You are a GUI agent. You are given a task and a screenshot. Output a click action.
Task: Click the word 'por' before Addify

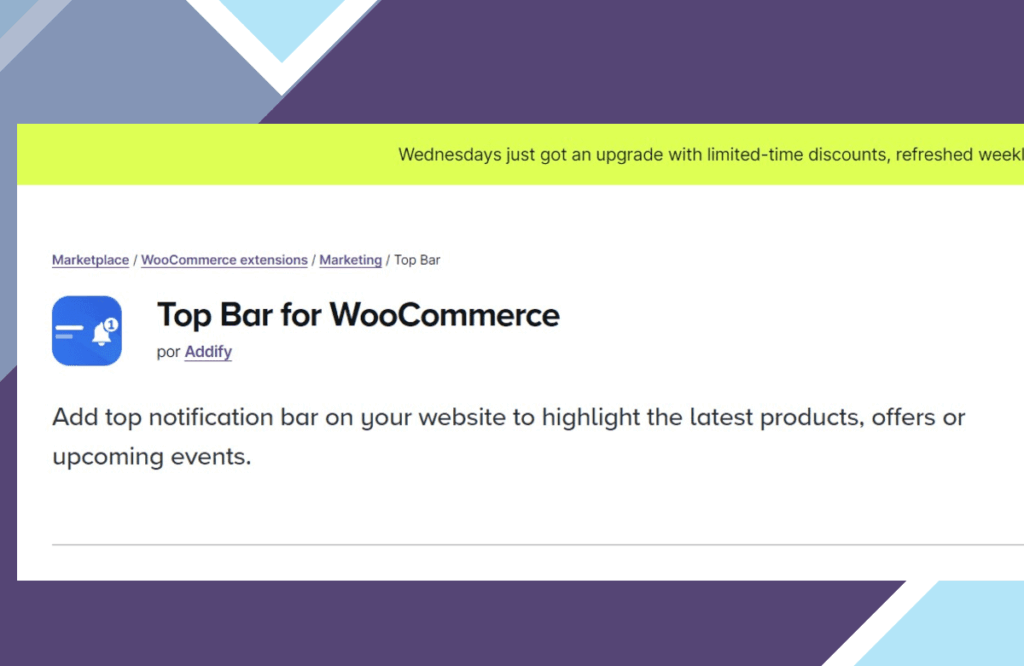click(167, 352)
